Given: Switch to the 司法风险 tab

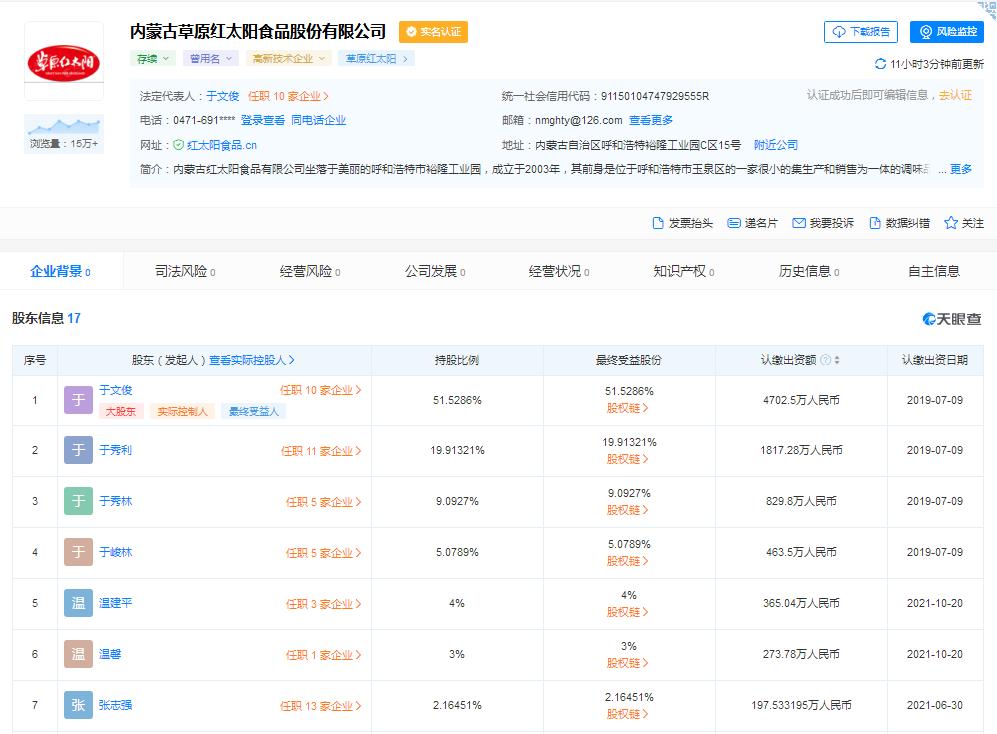Looking at the screenshot, I should [x=183, y=270].
